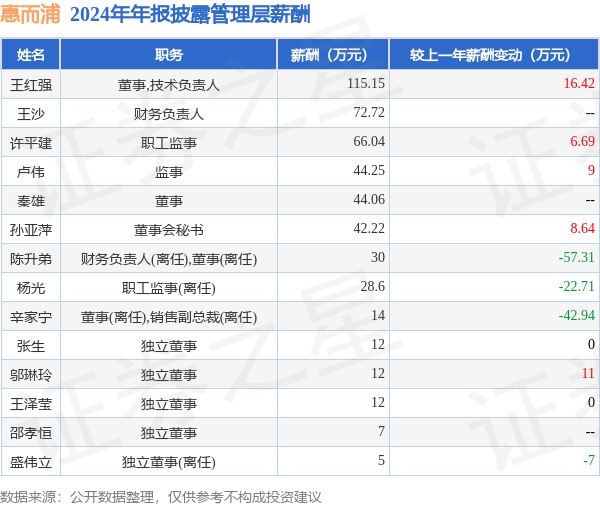Click the change value -57.31
600x506 pixels.
point(576,257)
